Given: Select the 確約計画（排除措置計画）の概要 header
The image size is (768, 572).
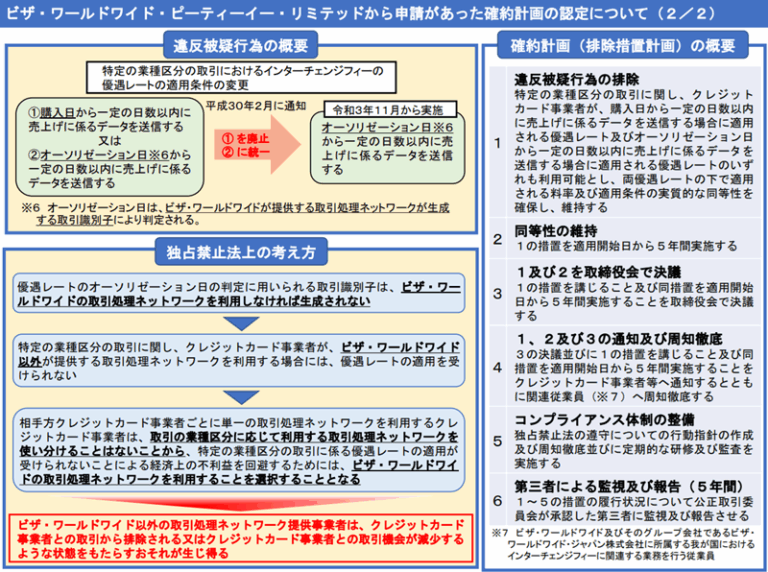Looking at the screenshot, I should (x=623, y=46).
